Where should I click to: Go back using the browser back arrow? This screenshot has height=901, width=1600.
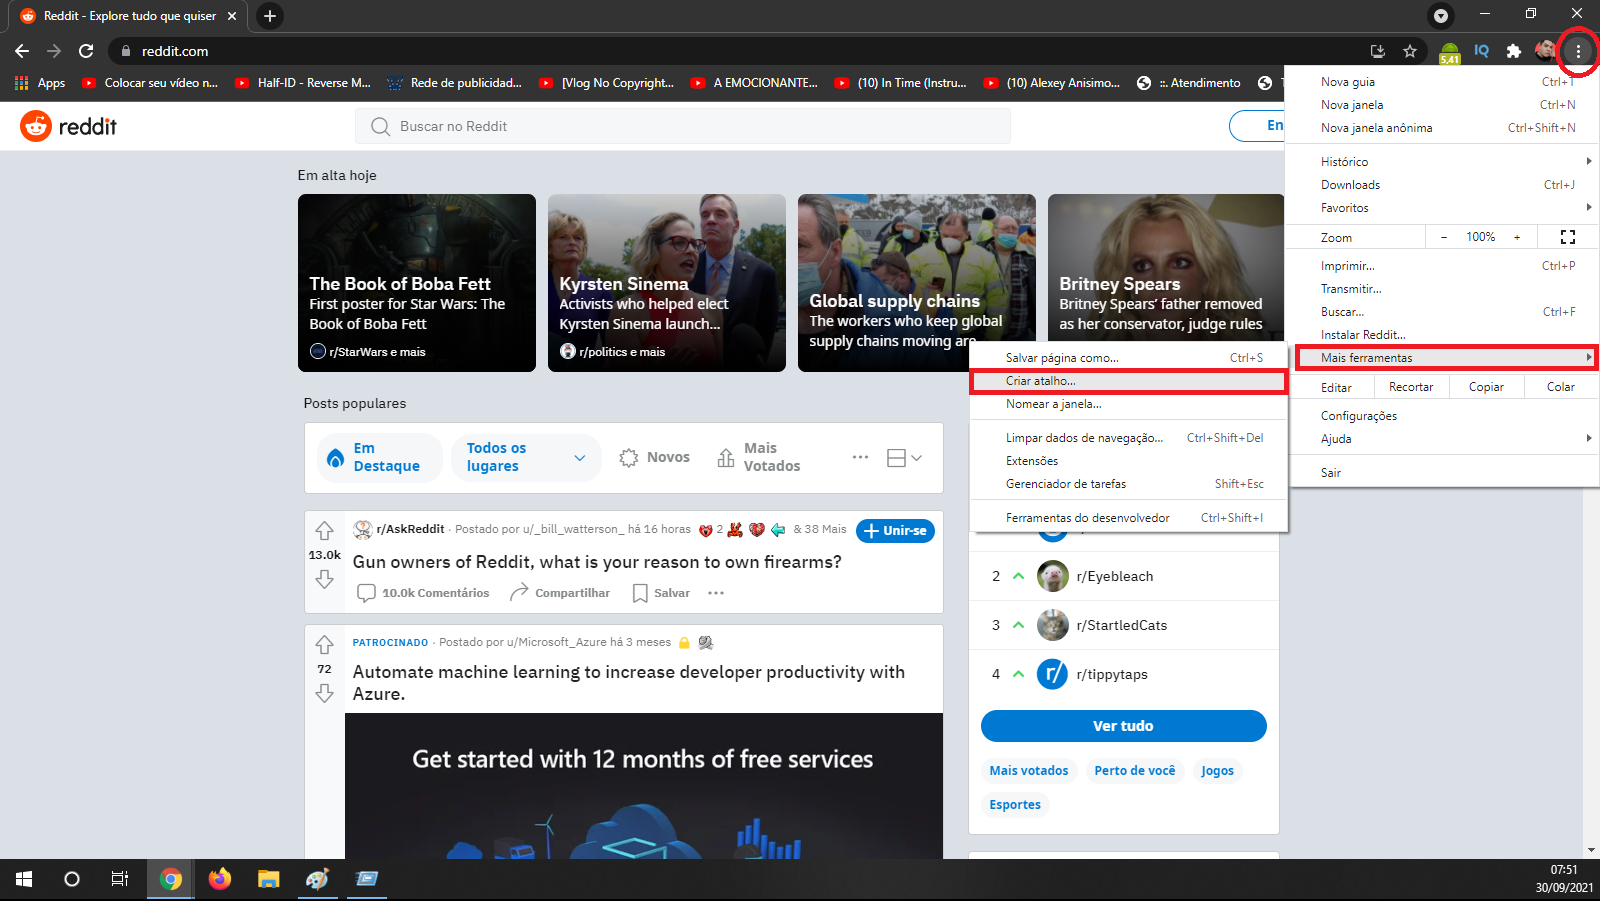tap(22, 51)
